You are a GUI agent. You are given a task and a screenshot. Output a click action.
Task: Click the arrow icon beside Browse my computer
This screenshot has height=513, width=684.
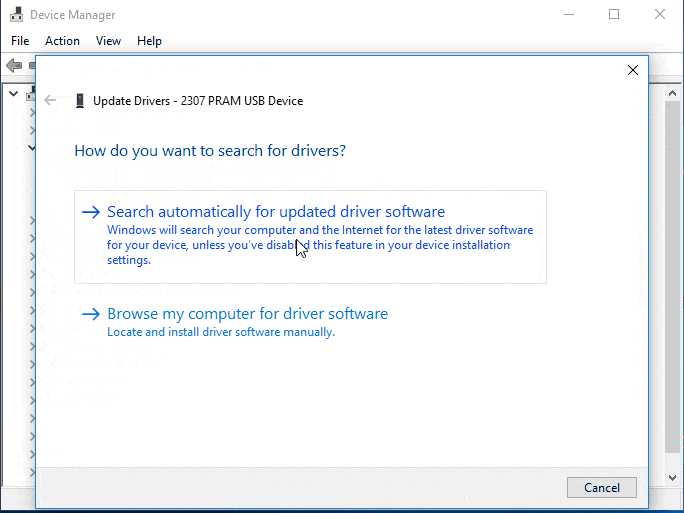[91, 314]
